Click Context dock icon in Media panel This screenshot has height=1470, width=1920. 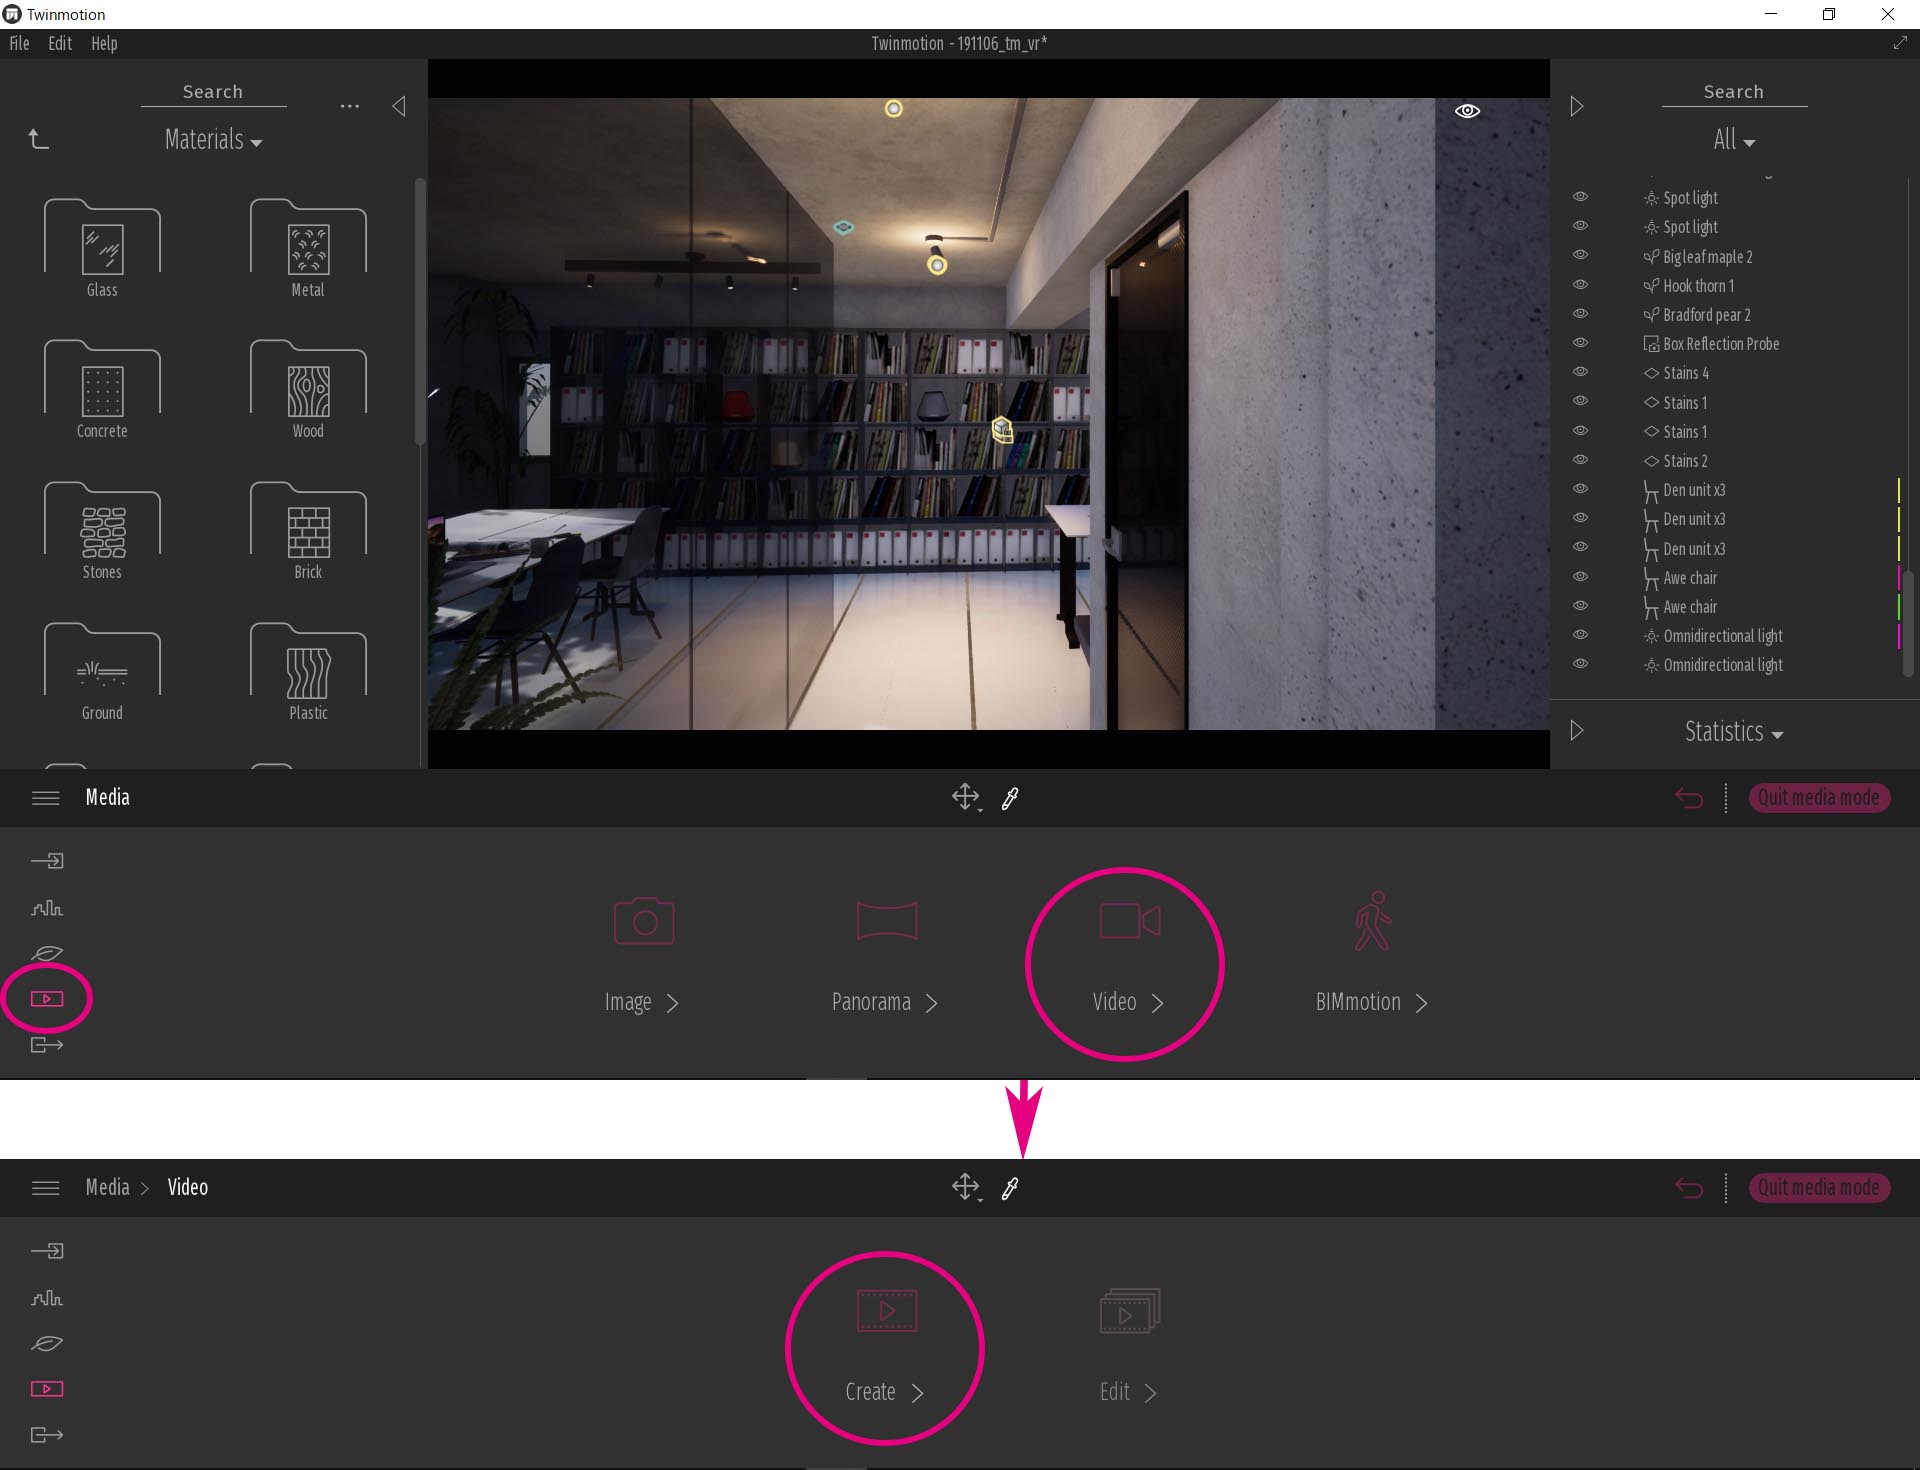point(47,908)
